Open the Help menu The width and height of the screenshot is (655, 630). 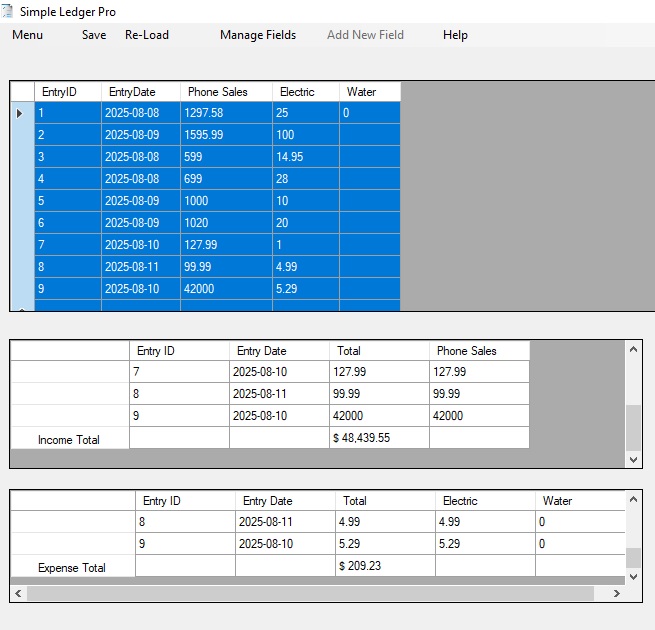pyautogui.click(x=455, y=35)
